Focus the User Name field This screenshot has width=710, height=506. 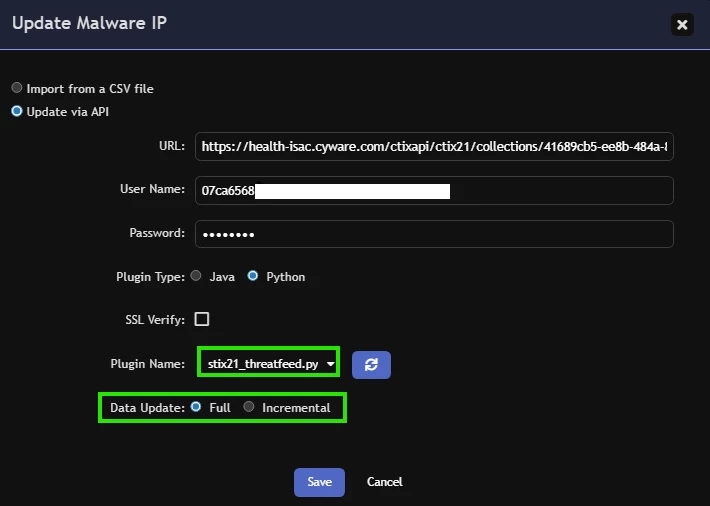434,190
